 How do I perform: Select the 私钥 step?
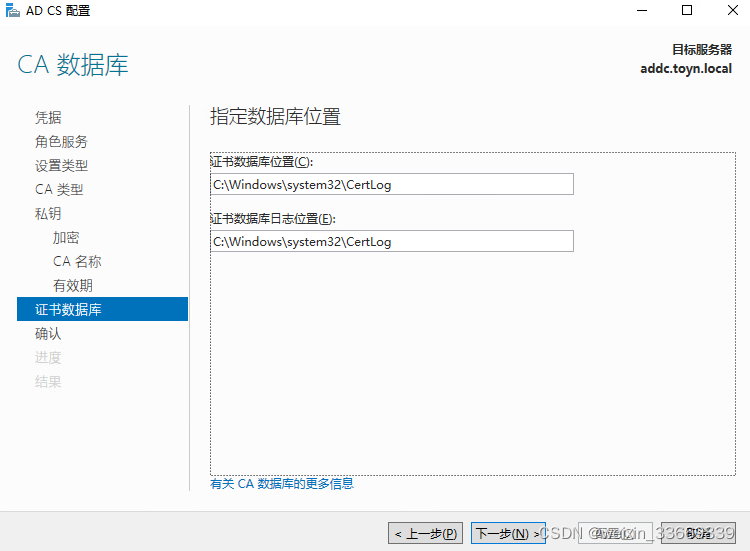click(x=48, y=213)
